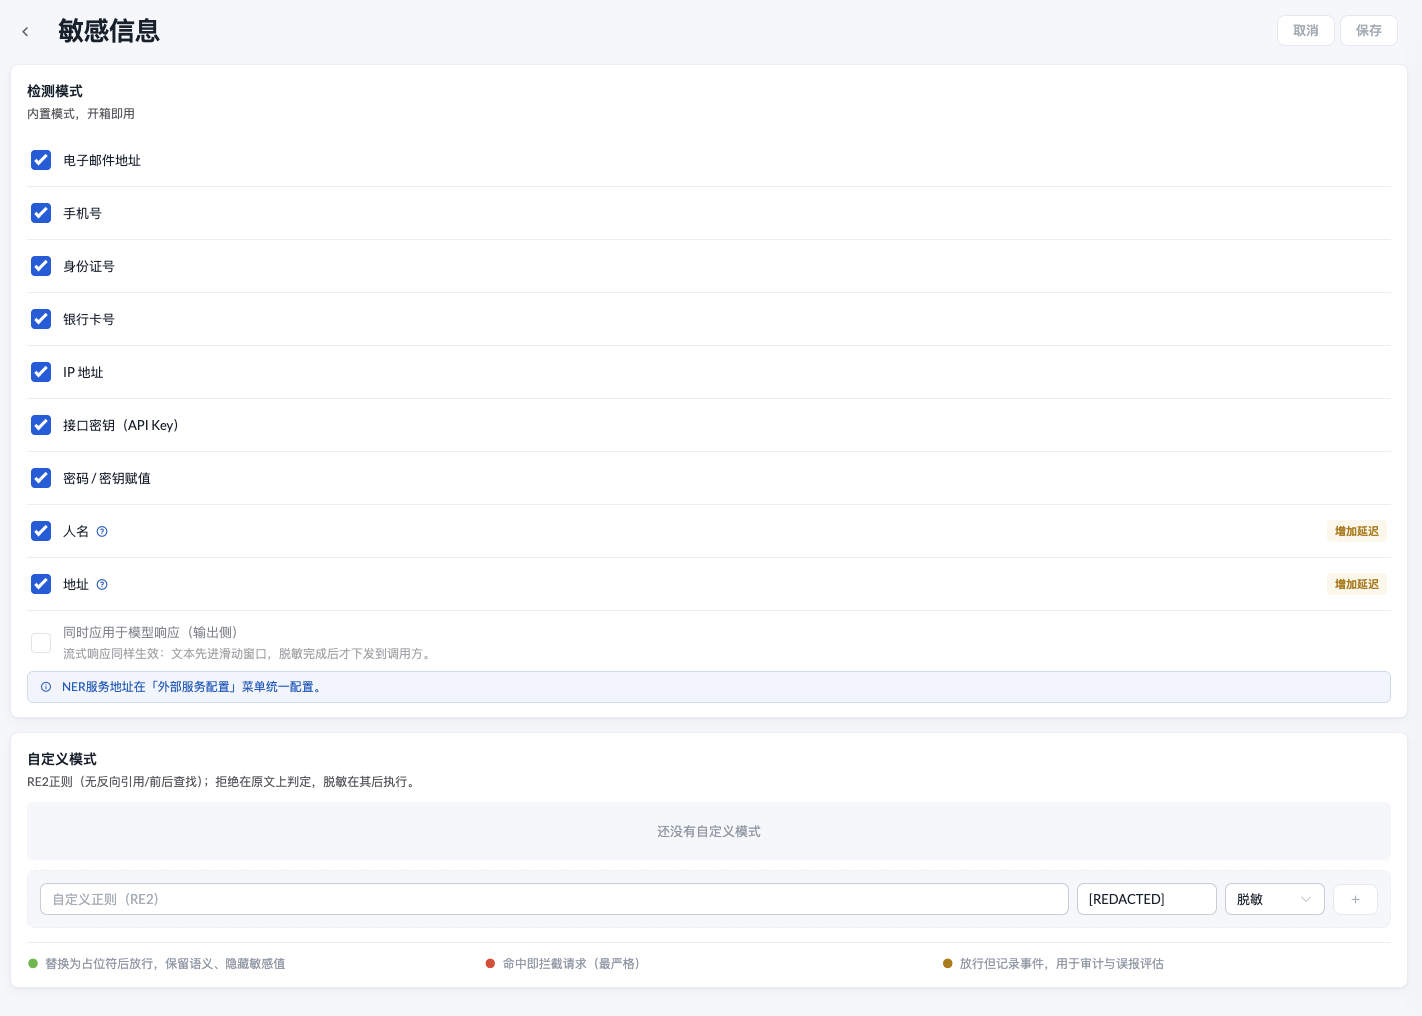The height and width of the screenshot is (1016, 1422).
Task: Click the 敏感信息 page title
Action: coord(109,31)
